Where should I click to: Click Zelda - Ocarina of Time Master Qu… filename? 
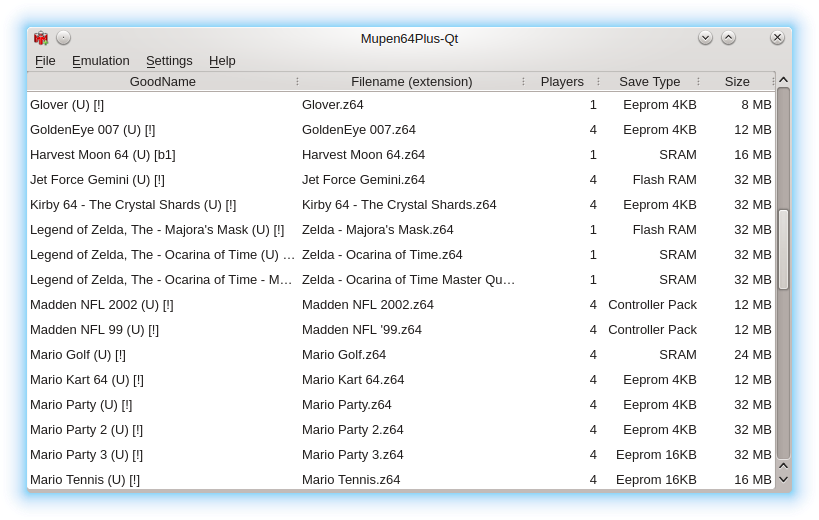408,280
